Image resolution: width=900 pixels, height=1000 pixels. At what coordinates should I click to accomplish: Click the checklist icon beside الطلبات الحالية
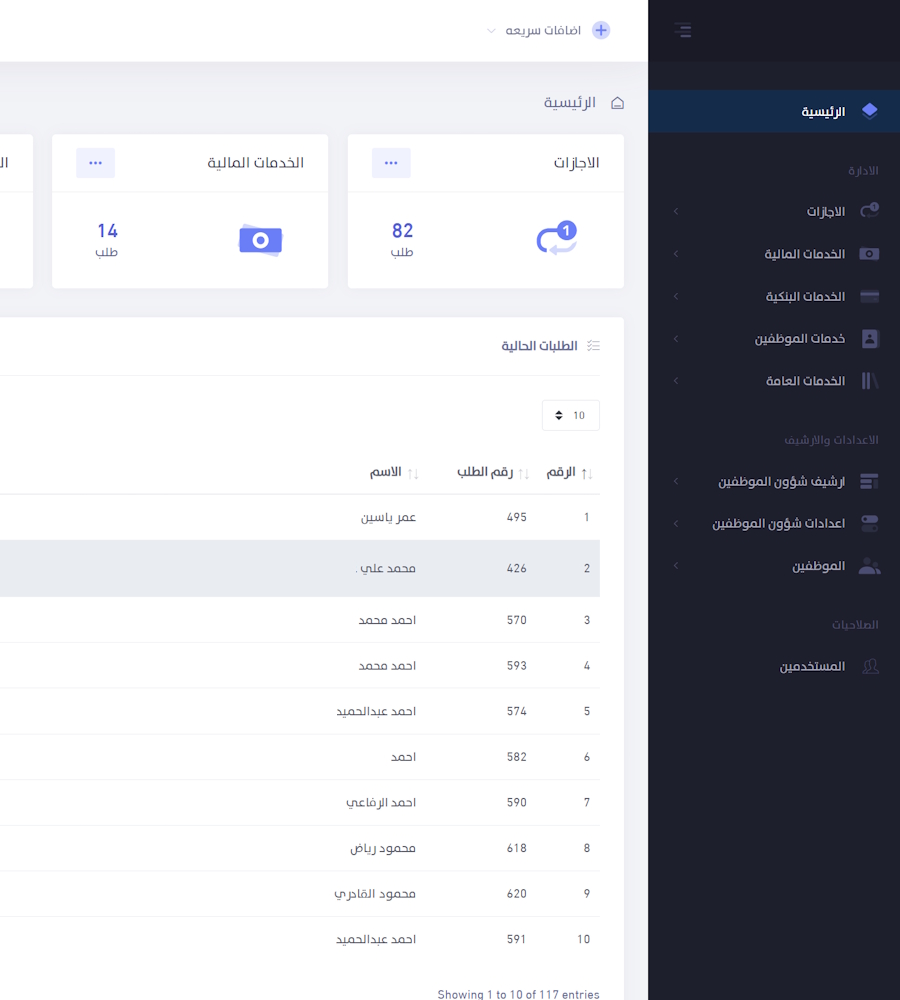[593, 346]
